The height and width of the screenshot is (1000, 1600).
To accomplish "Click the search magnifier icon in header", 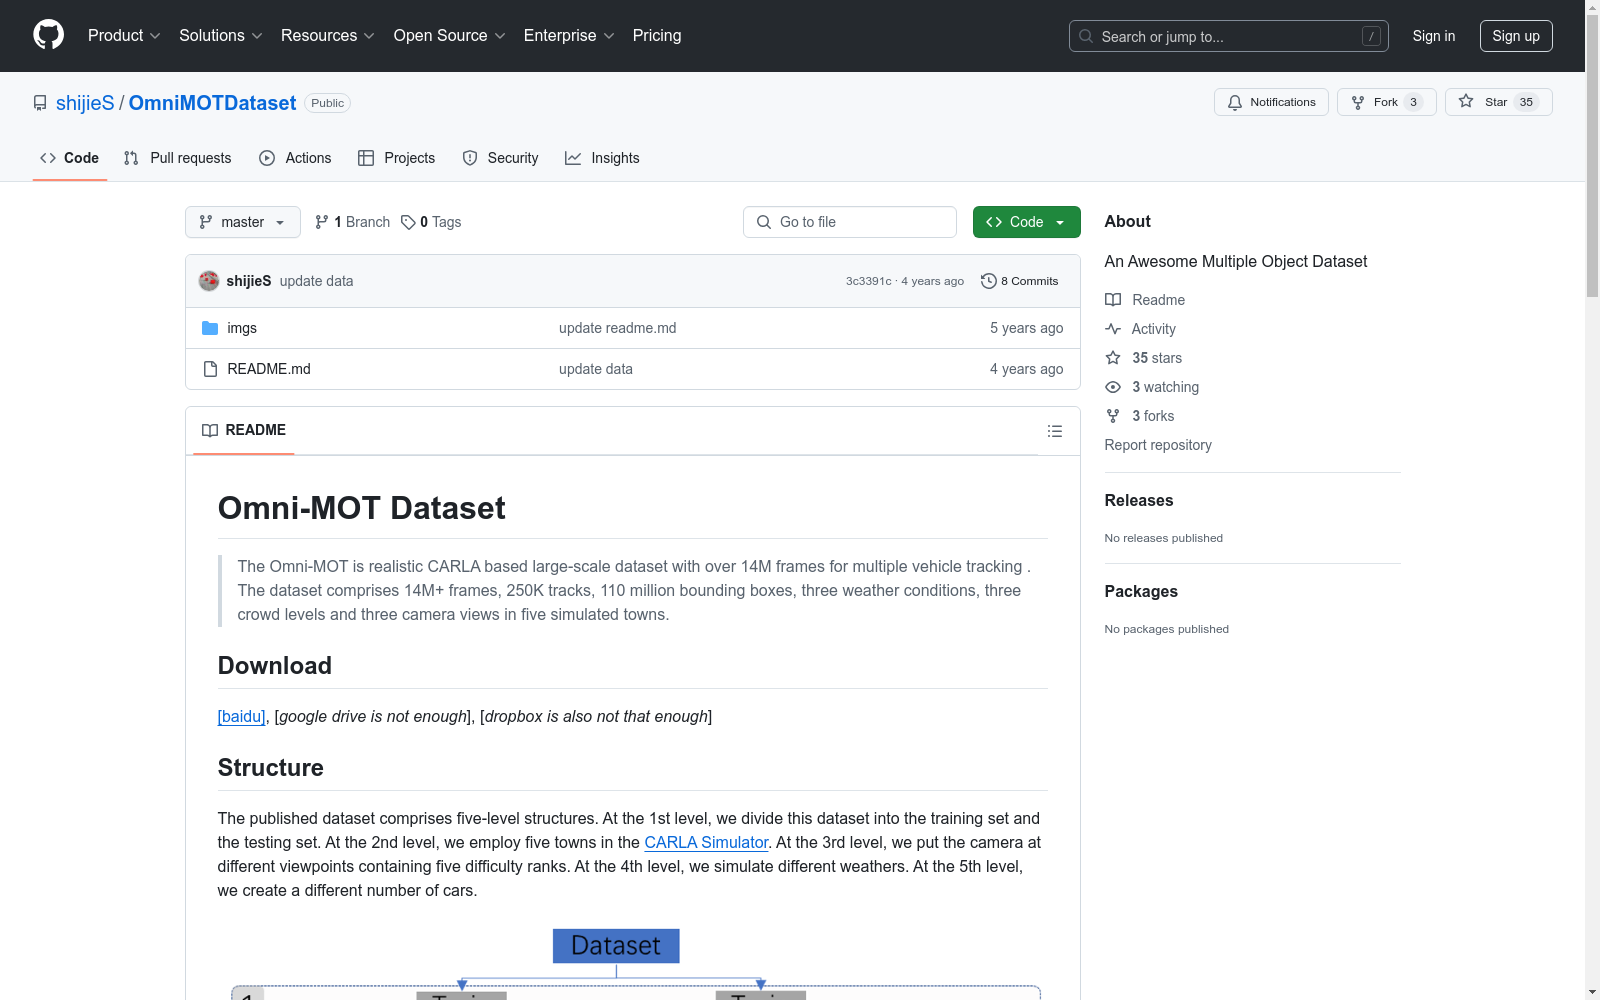I will (1086, 36).
